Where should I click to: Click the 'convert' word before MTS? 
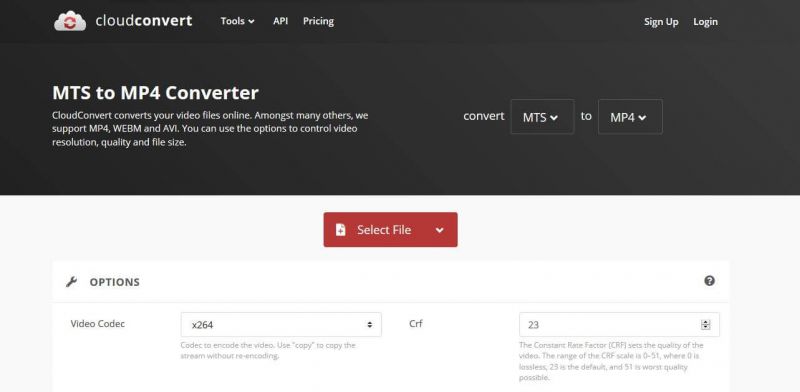(x=484, y=116)
